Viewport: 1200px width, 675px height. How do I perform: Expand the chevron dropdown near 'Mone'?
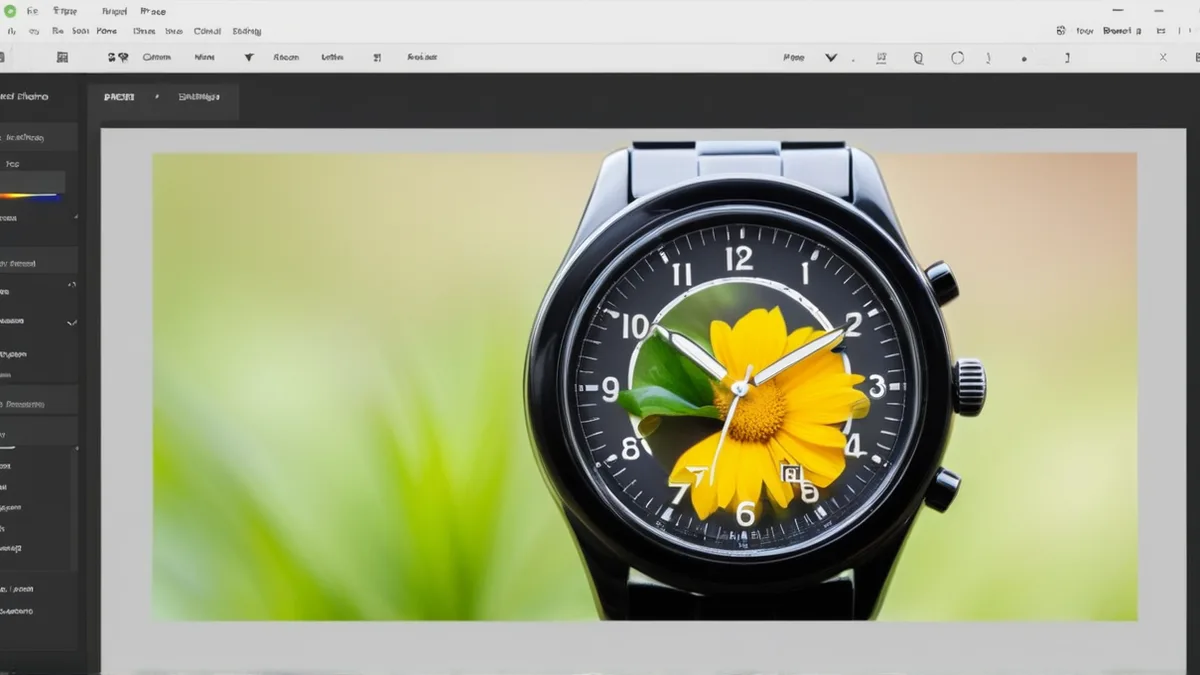pos(831,58)
